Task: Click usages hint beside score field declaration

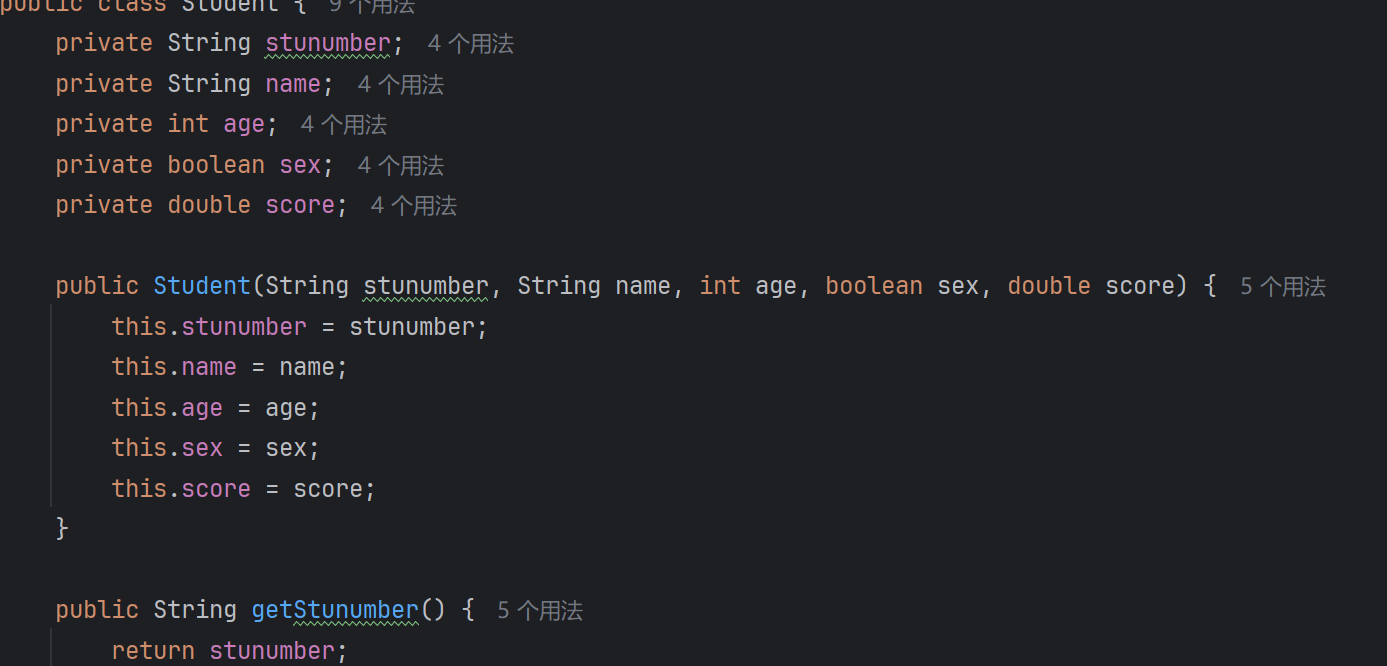Action: pos(413,206)
